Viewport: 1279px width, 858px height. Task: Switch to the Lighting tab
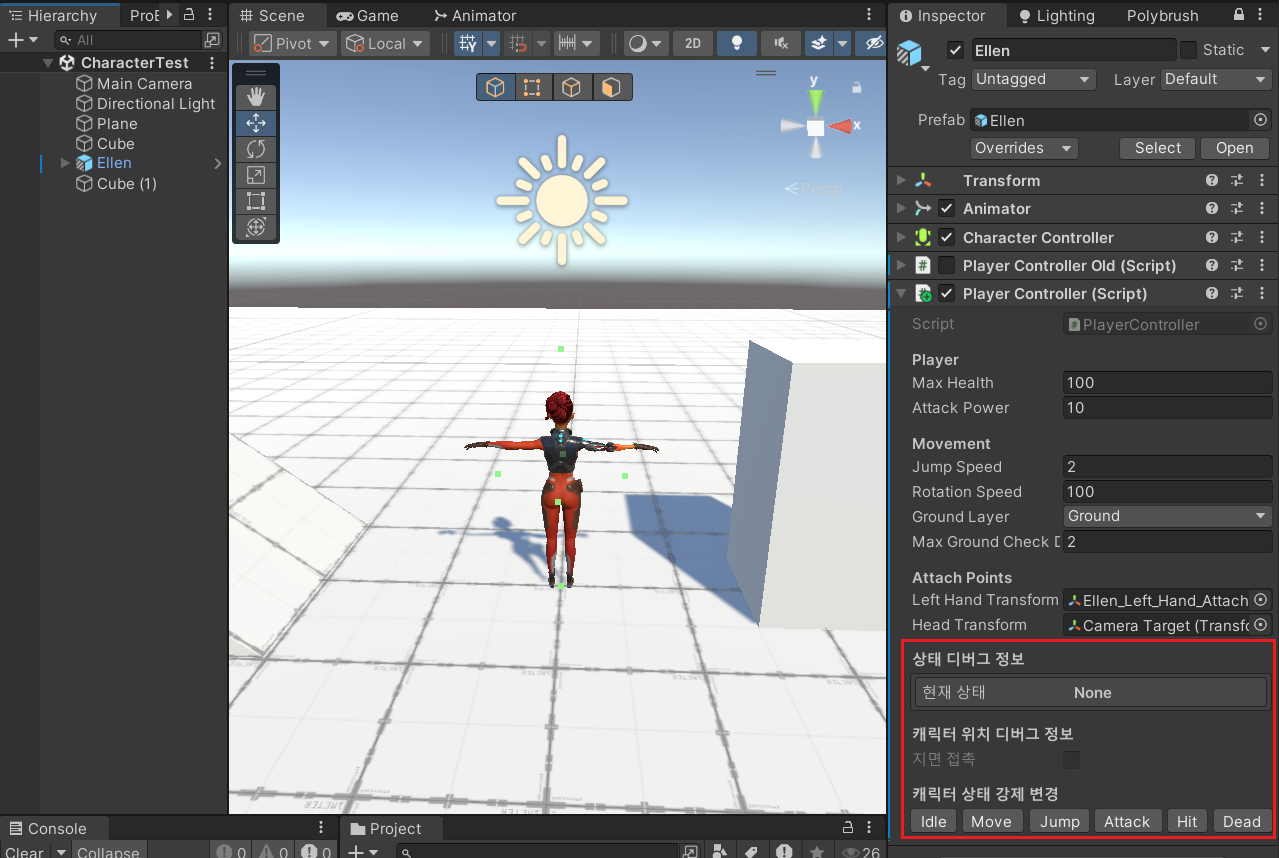pos(1056,15)
